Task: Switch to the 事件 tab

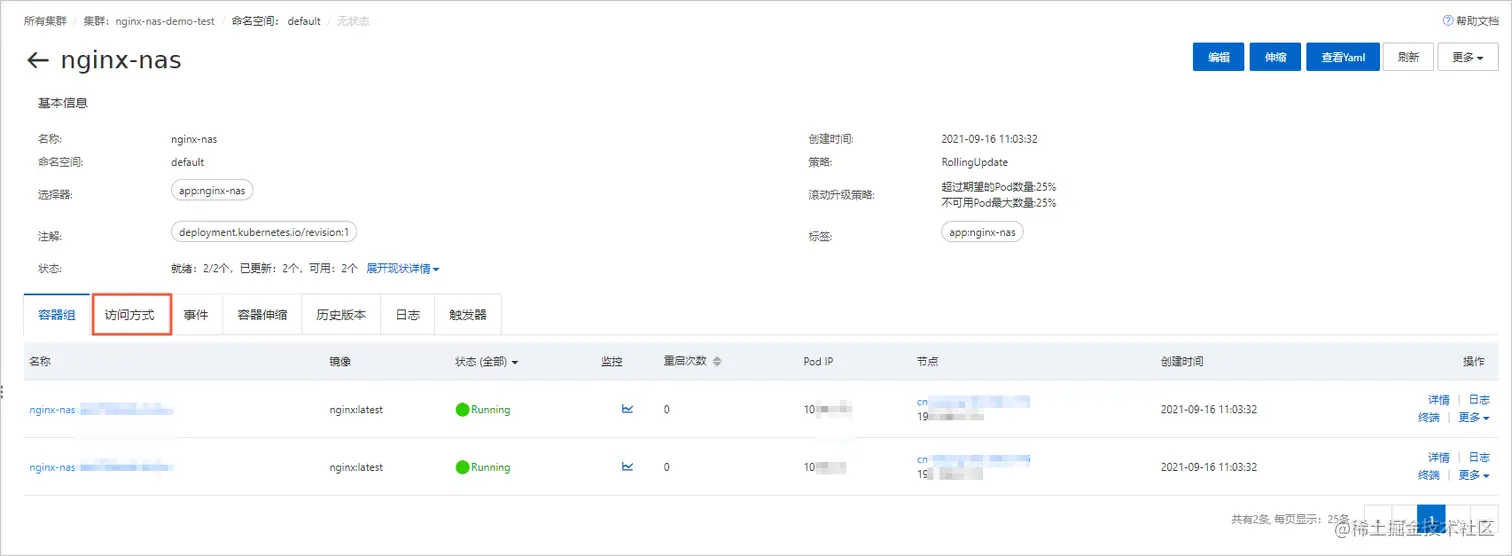Action: [x=196, y=314]
